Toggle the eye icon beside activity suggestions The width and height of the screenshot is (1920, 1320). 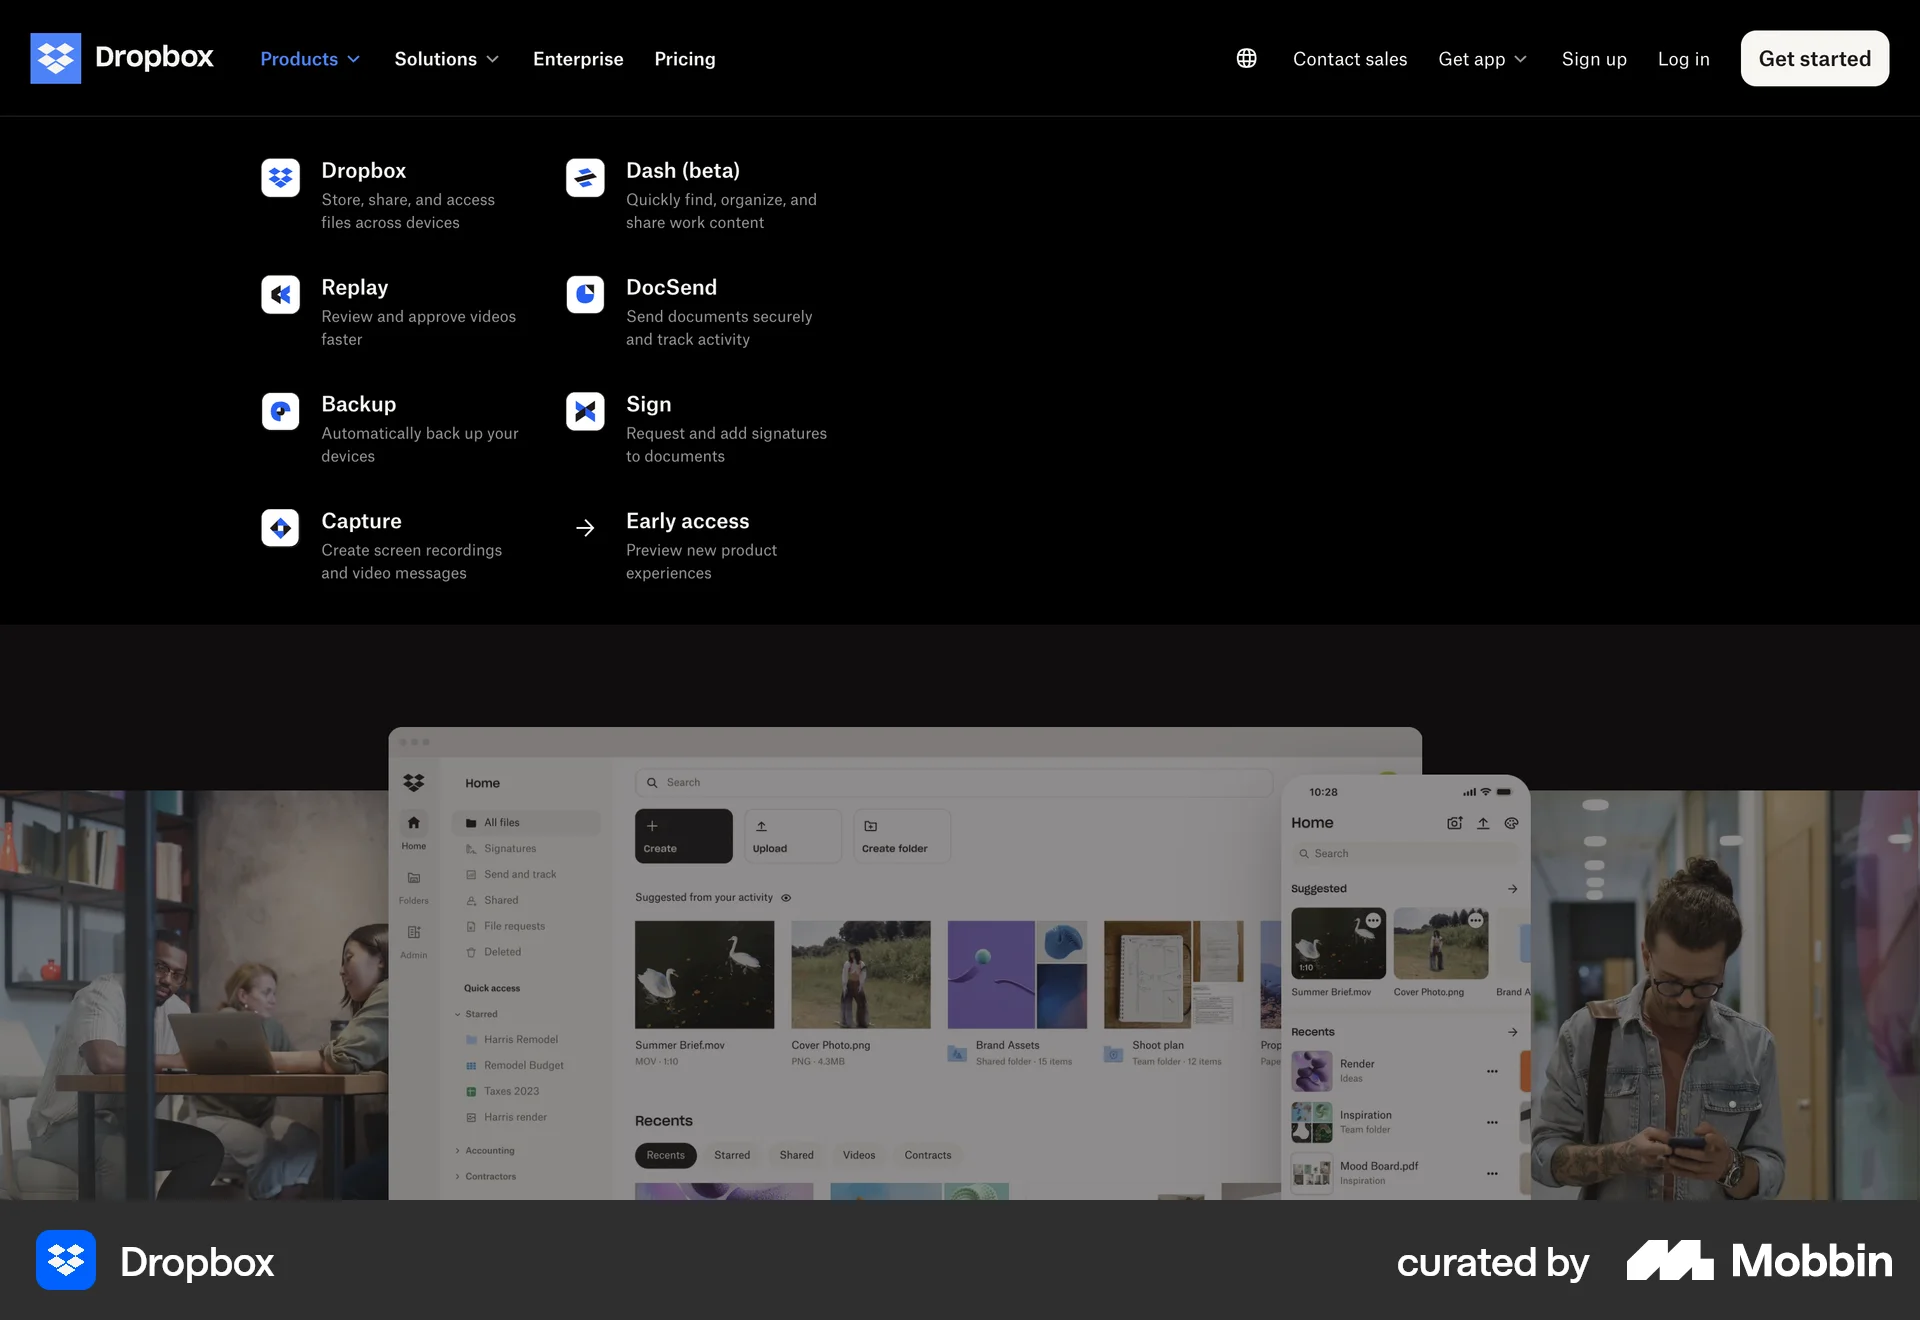tap(786, 897)
